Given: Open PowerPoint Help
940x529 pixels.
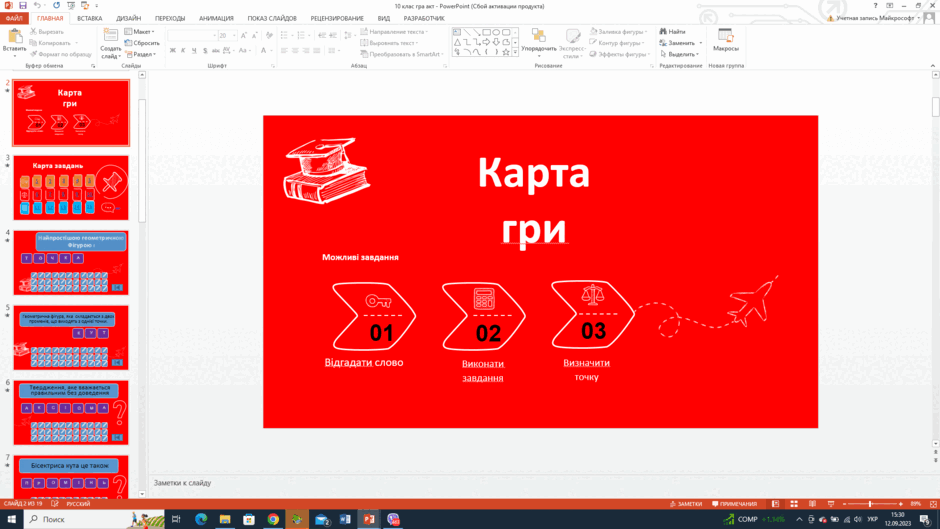Looking at the screenshot, I should [x=875, y=5].
